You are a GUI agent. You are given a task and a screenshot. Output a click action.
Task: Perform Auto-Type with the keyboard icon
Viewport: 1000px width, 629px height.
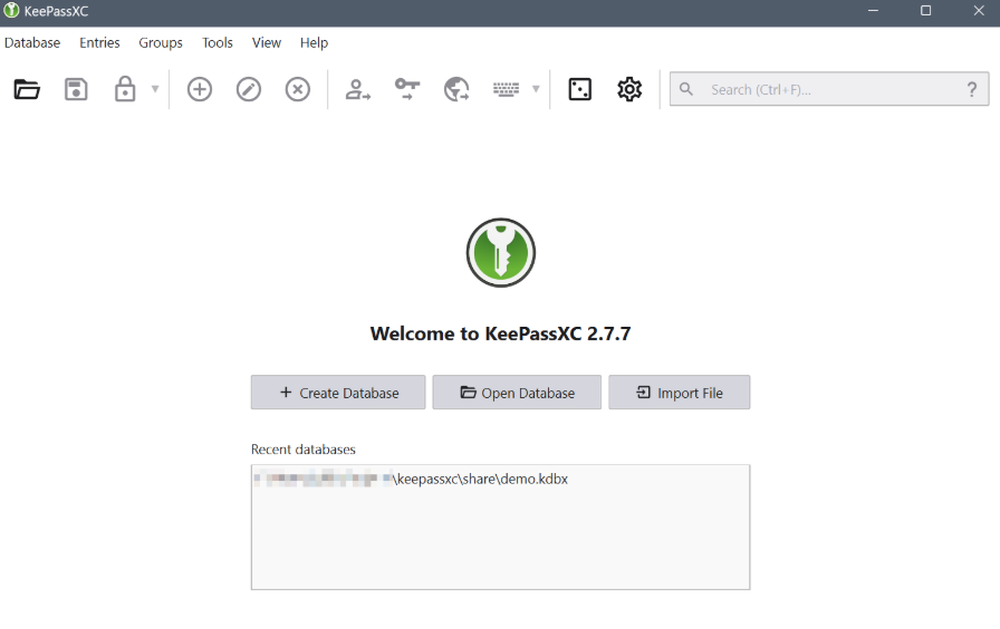pyautogui.click(x=506, y=89)
